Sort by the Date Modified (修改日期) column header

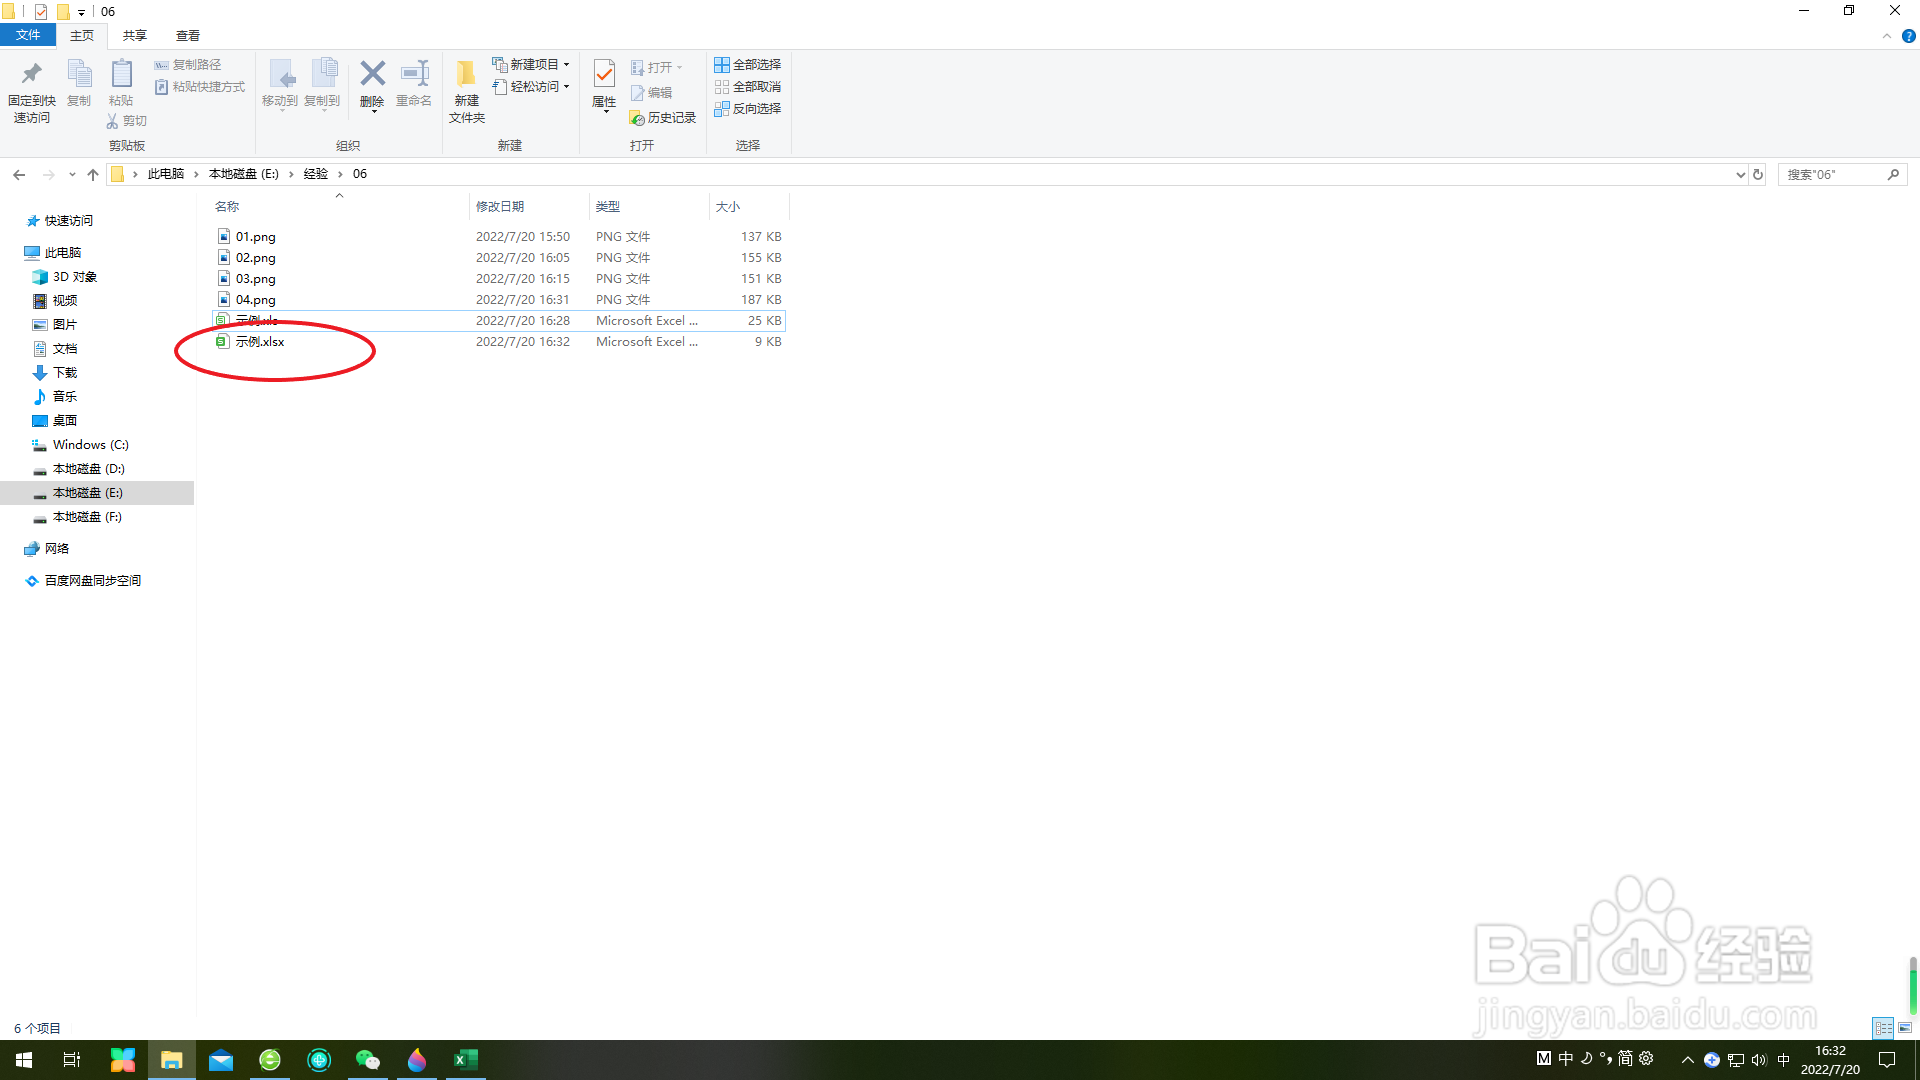[x=500, y=207]
